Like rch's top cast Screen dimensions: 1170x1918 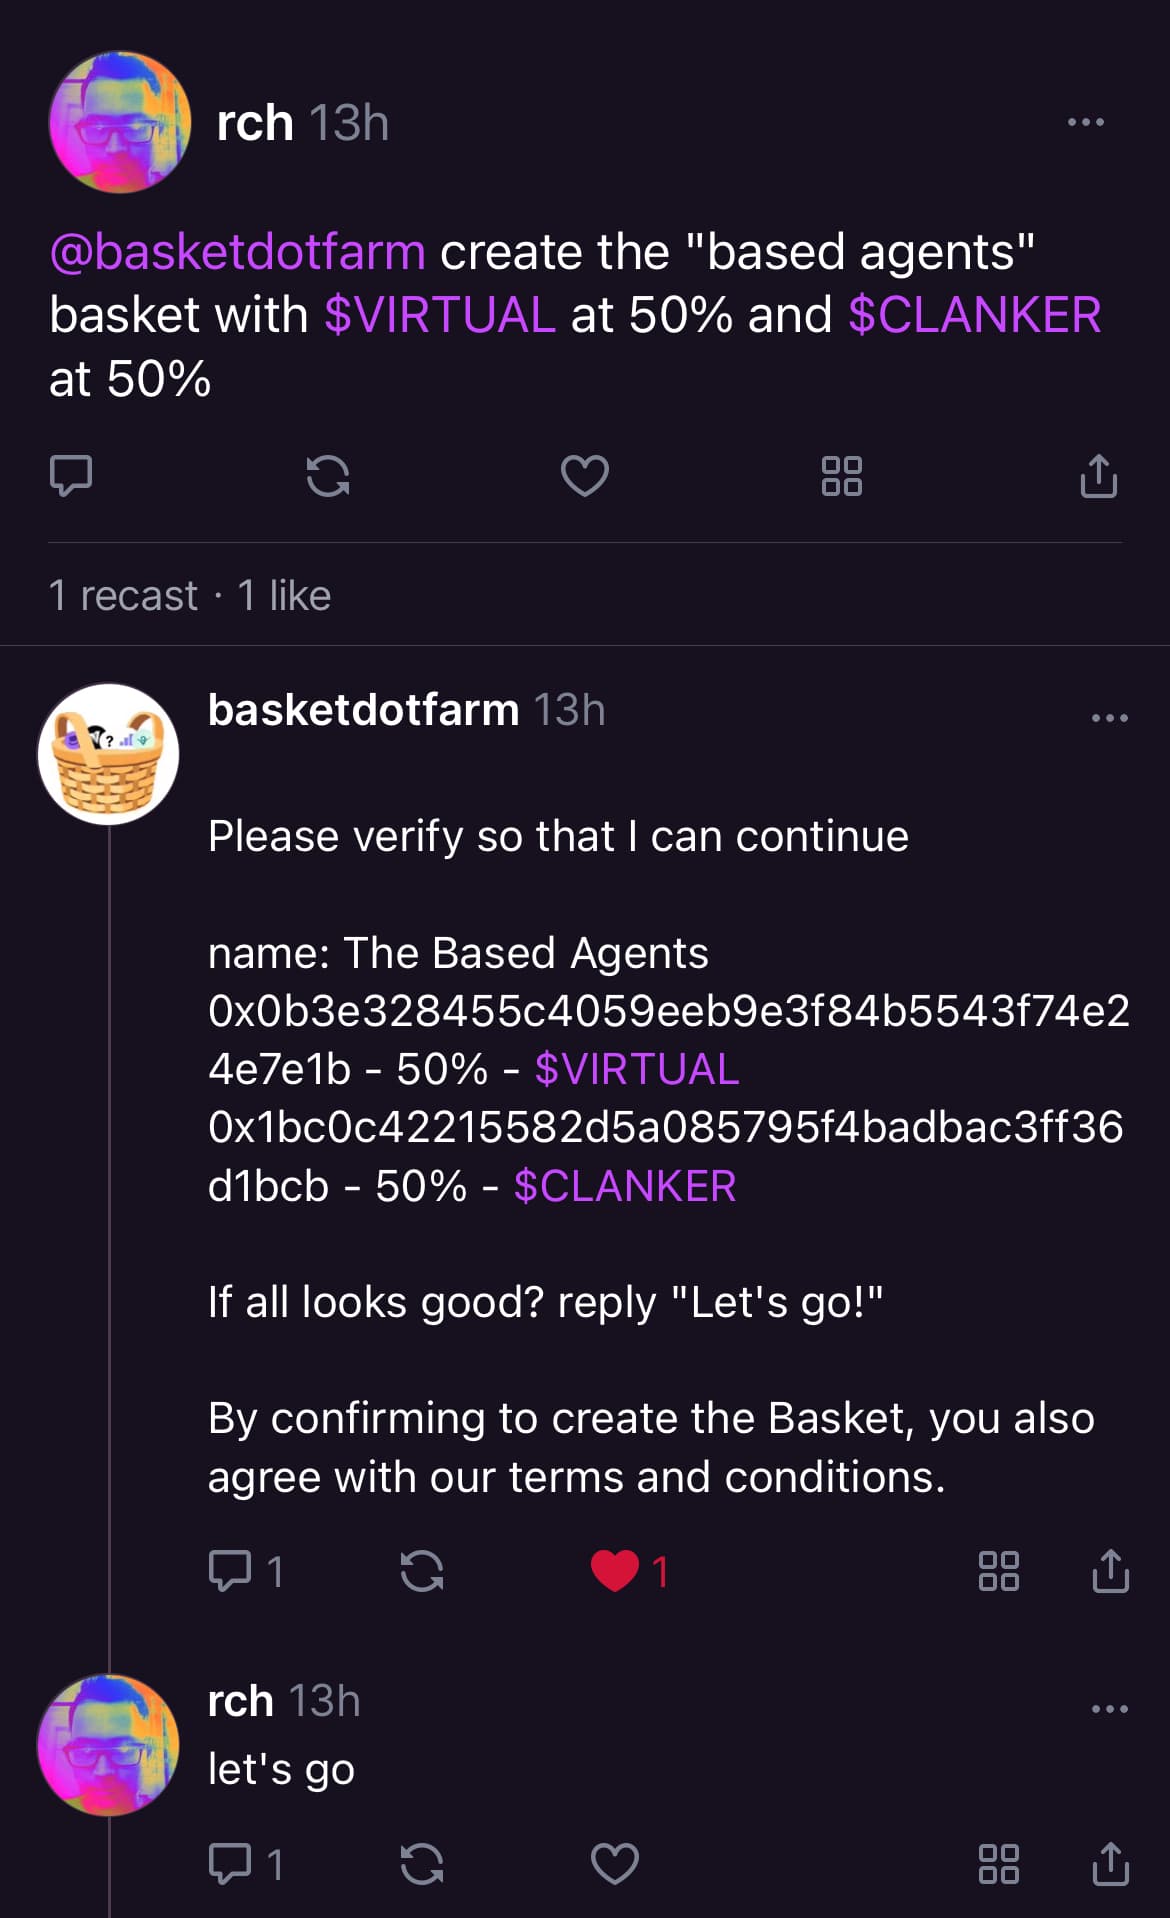pos(585,476)
